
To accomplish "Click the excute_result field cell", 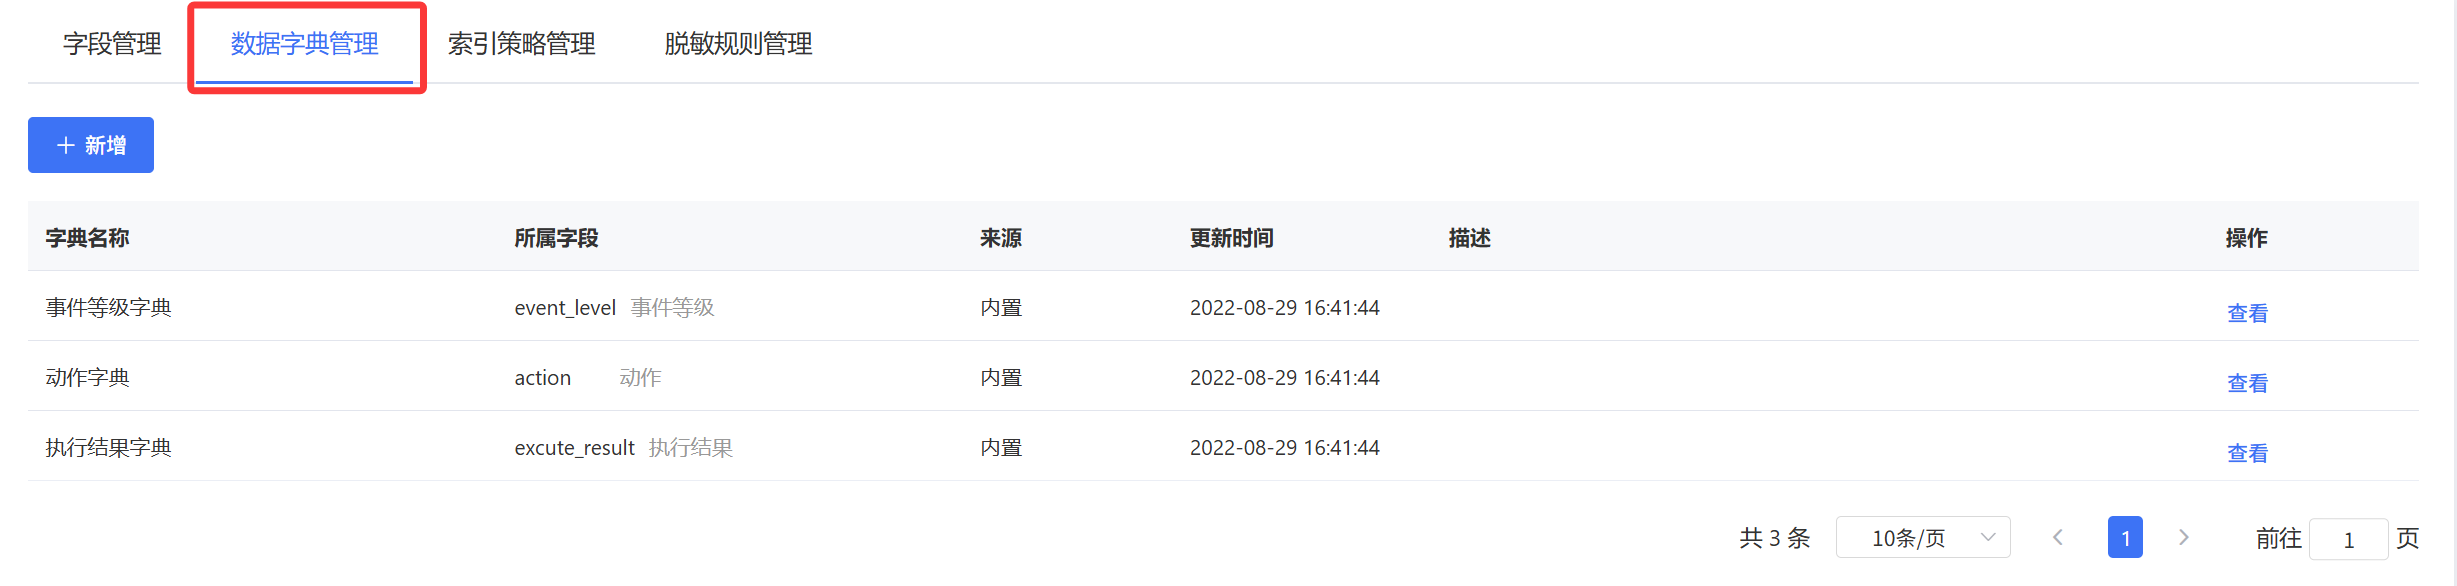I will [x=574, y=448].
